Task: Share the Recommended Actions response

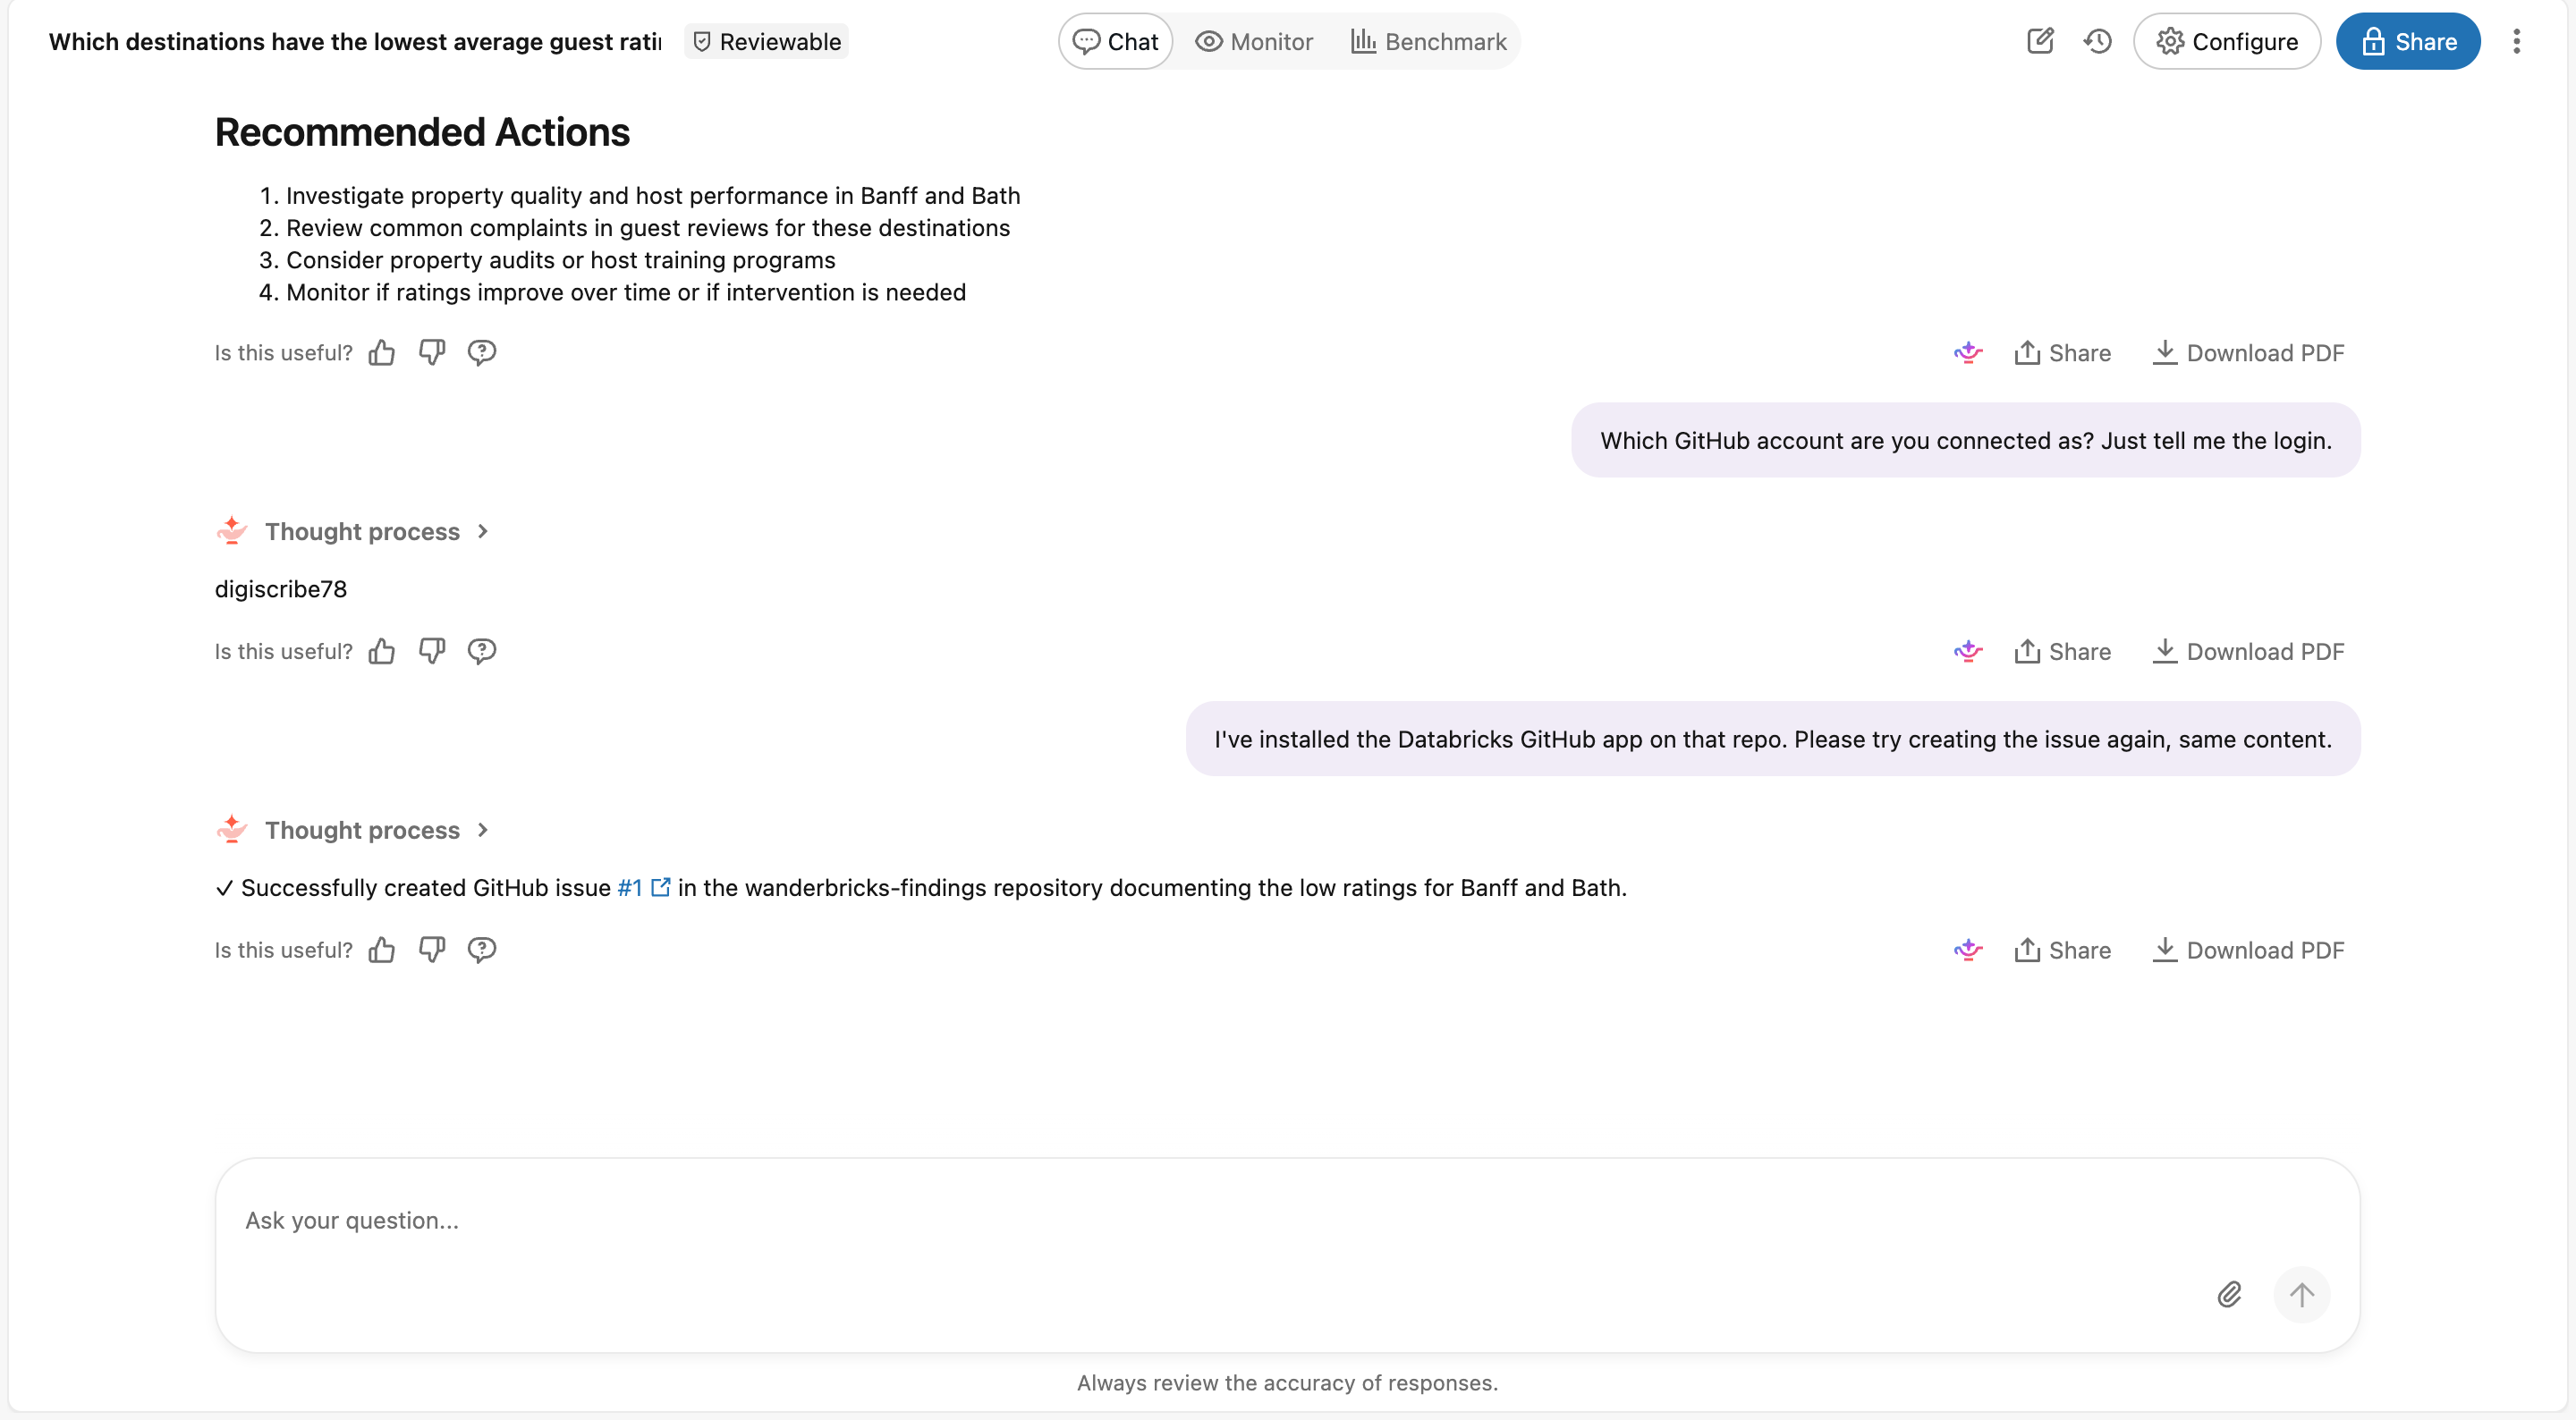Action: pyautogui.click(x=2062, y=353)
